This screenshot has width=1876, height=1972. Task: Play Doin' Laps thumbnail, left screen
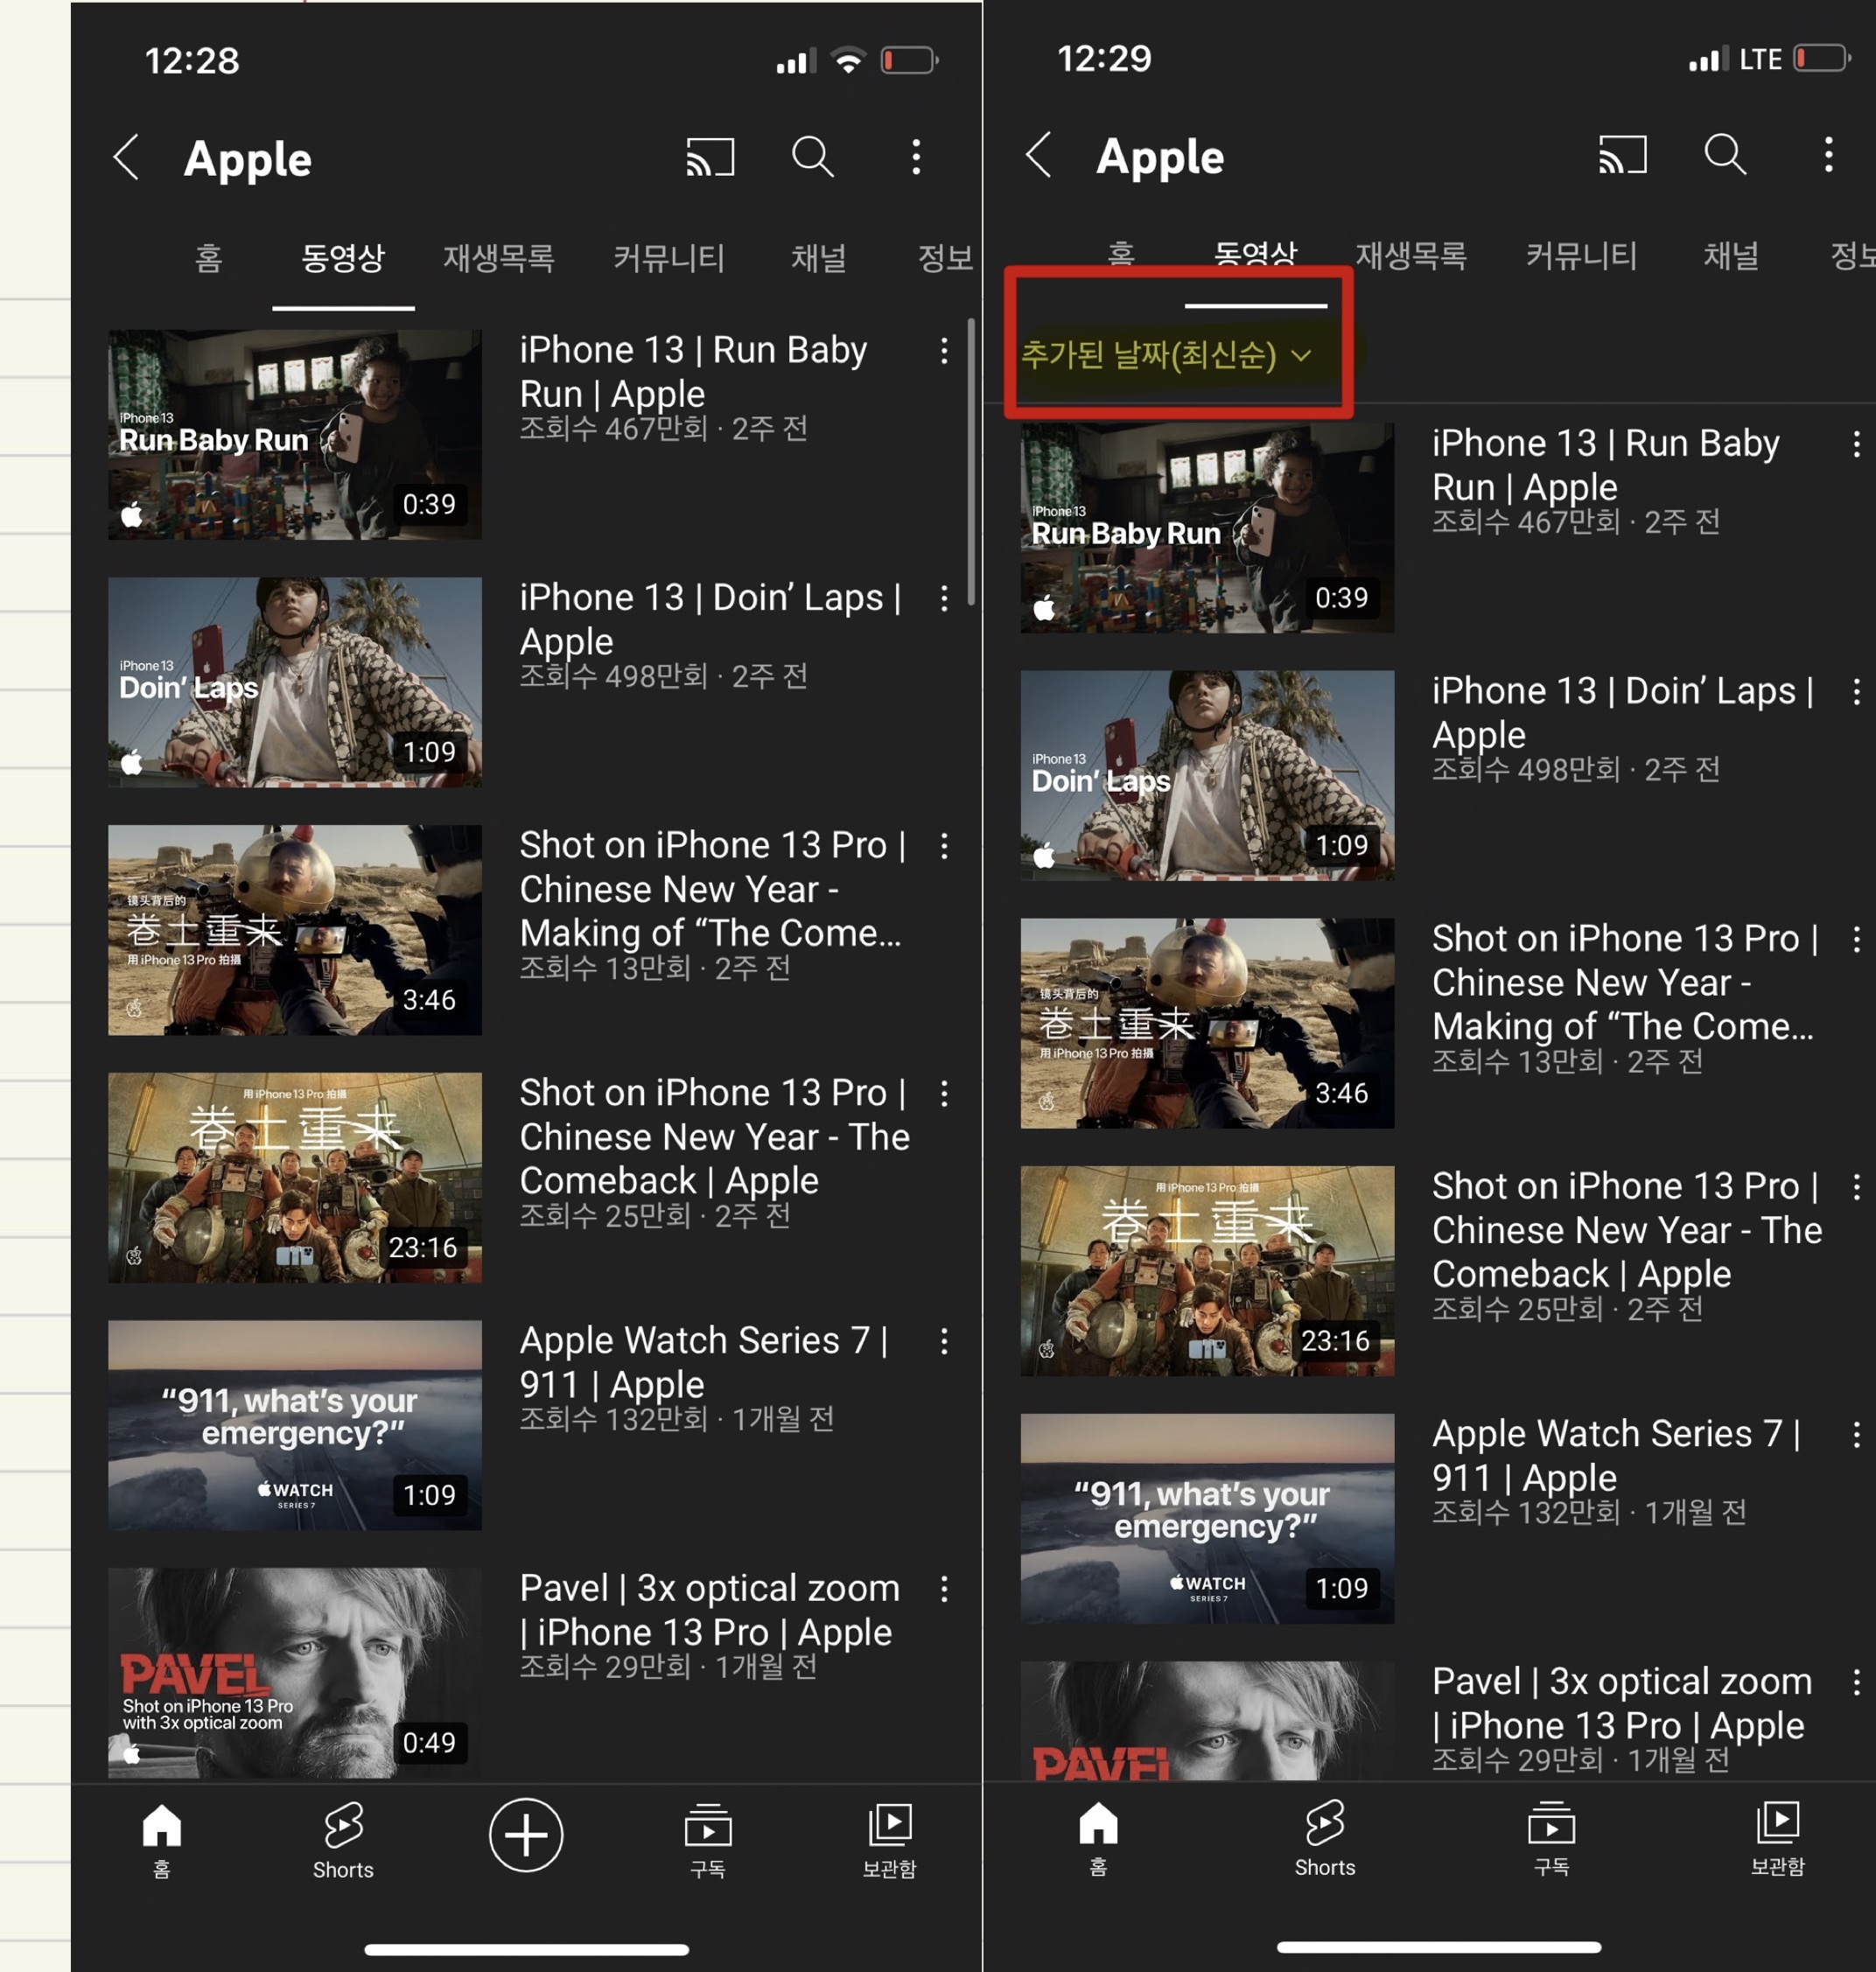point(295,682)
